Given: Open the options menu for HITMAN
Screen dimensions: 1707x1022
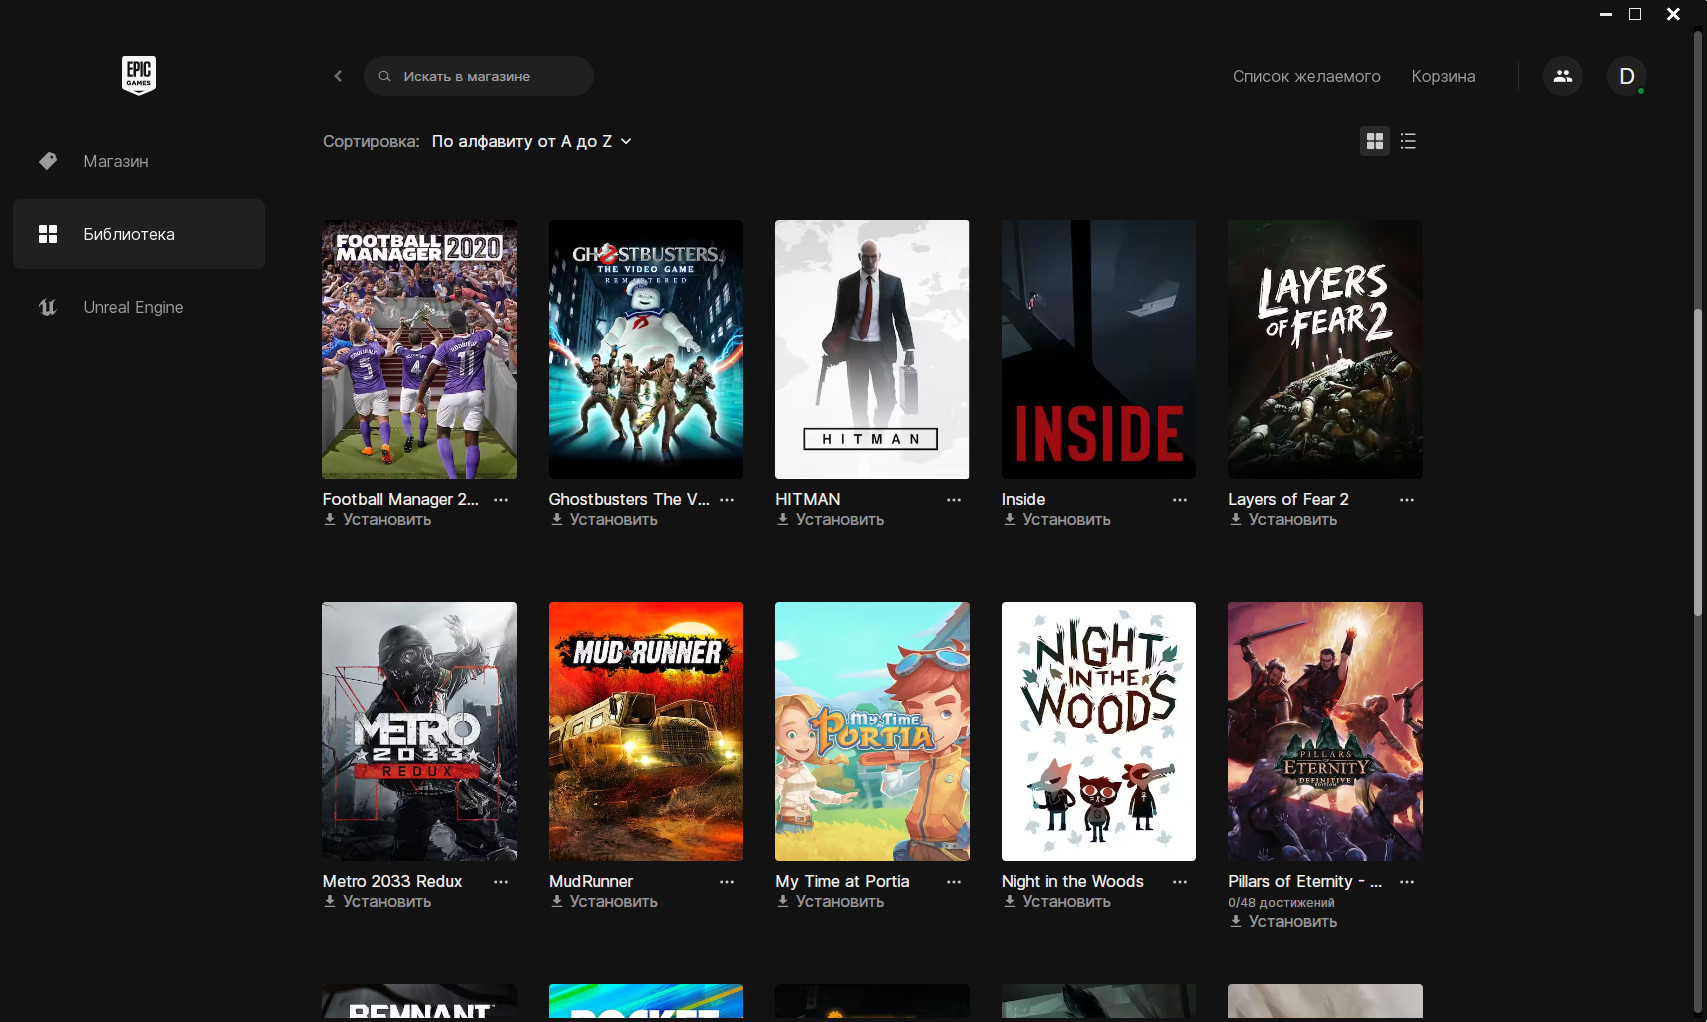Looking at the screenshot, I should [x=954, y=499].
